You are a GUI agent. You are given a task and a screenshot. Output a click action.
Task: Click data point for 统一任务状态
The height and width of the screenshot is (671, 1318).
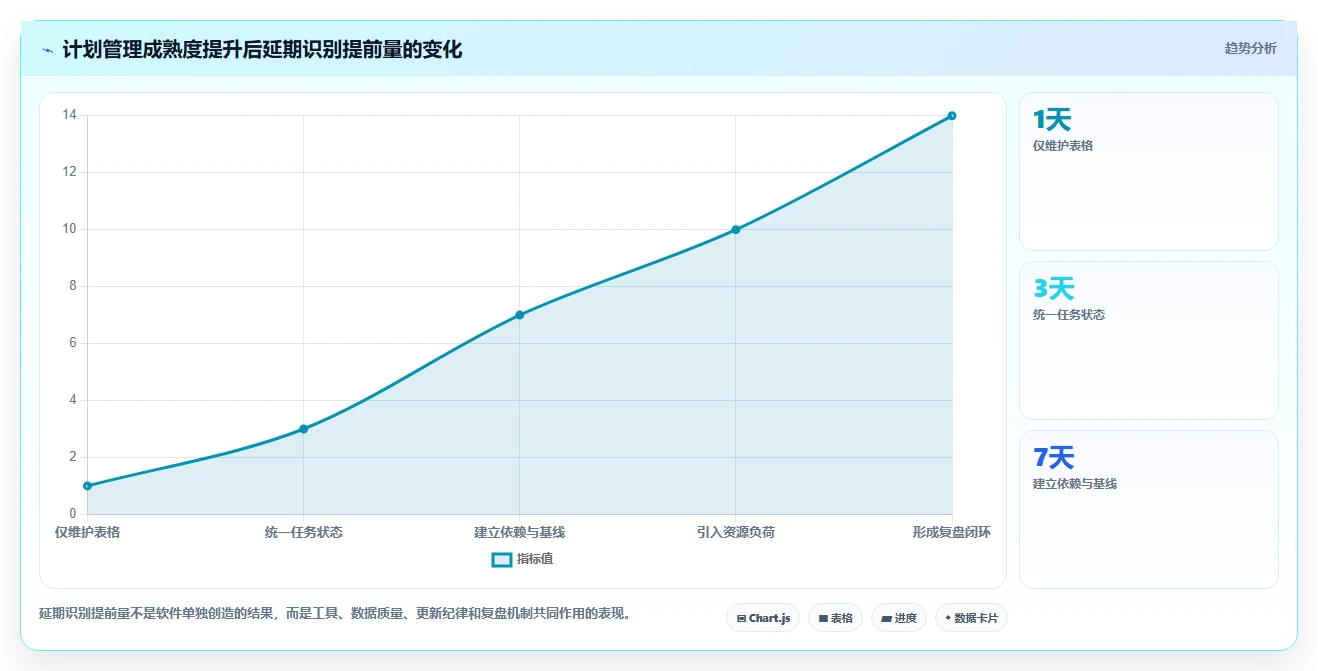click(304, 429)
